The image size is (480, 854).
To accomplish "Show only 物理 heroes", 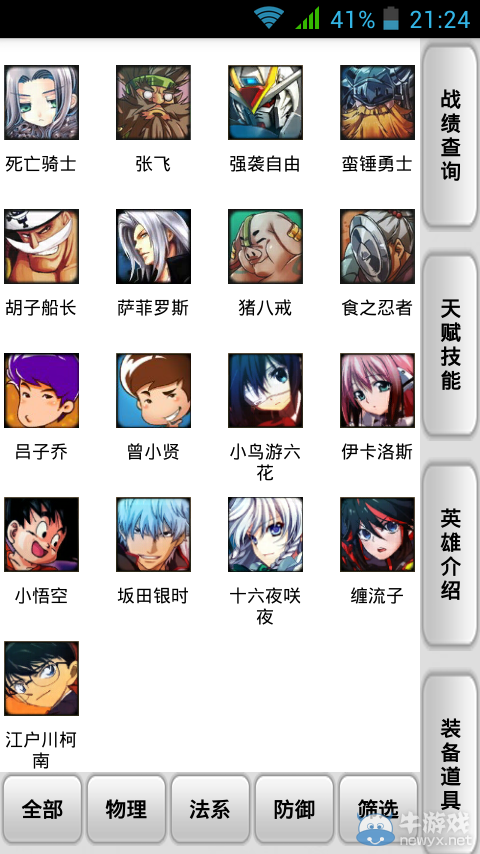I will [x=126, y=809].
